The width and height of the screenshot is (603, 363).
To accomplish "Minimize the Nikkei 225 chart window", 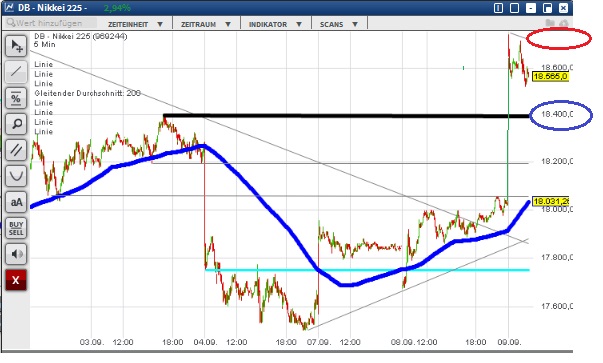I will (531, 8).
